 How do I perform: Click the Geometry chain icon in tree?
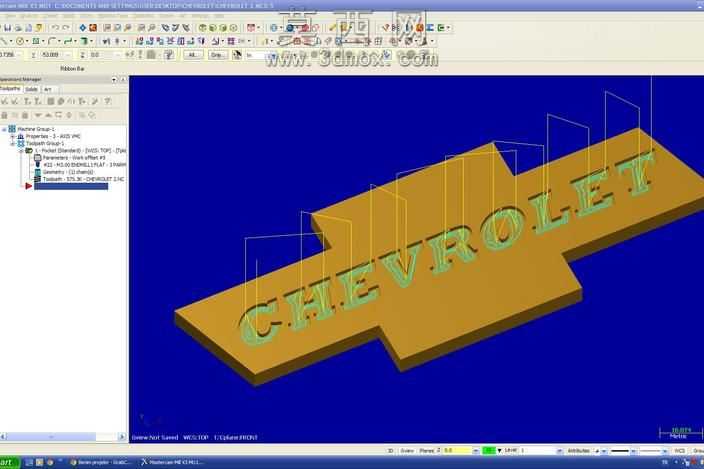tap(38, 172)
